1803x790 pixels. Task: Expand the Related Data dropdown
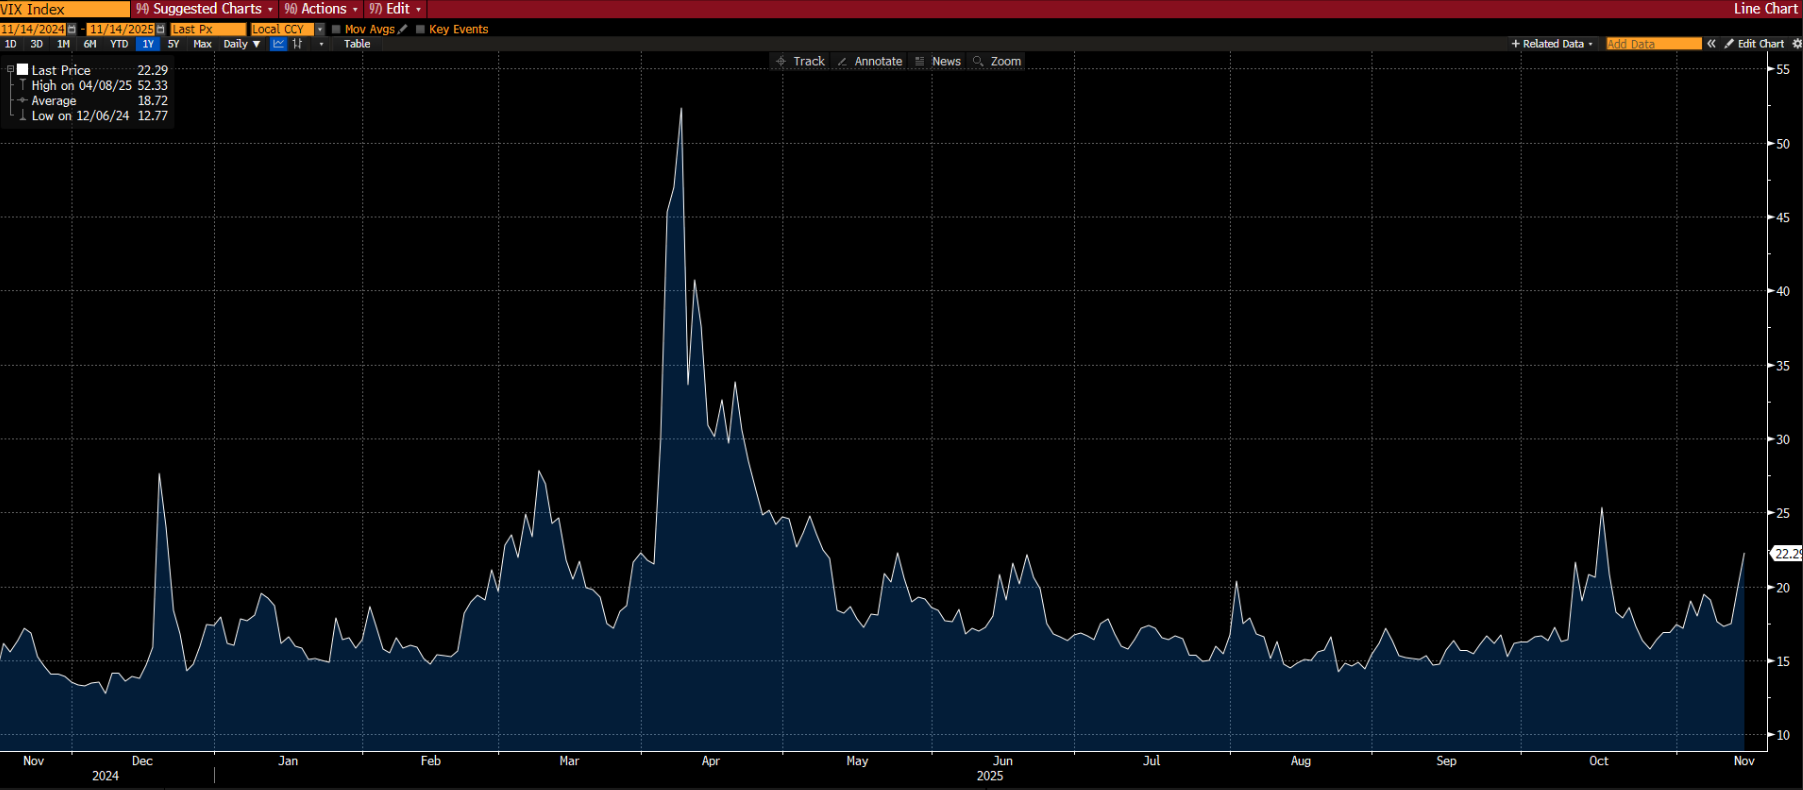coord(1551,44)
